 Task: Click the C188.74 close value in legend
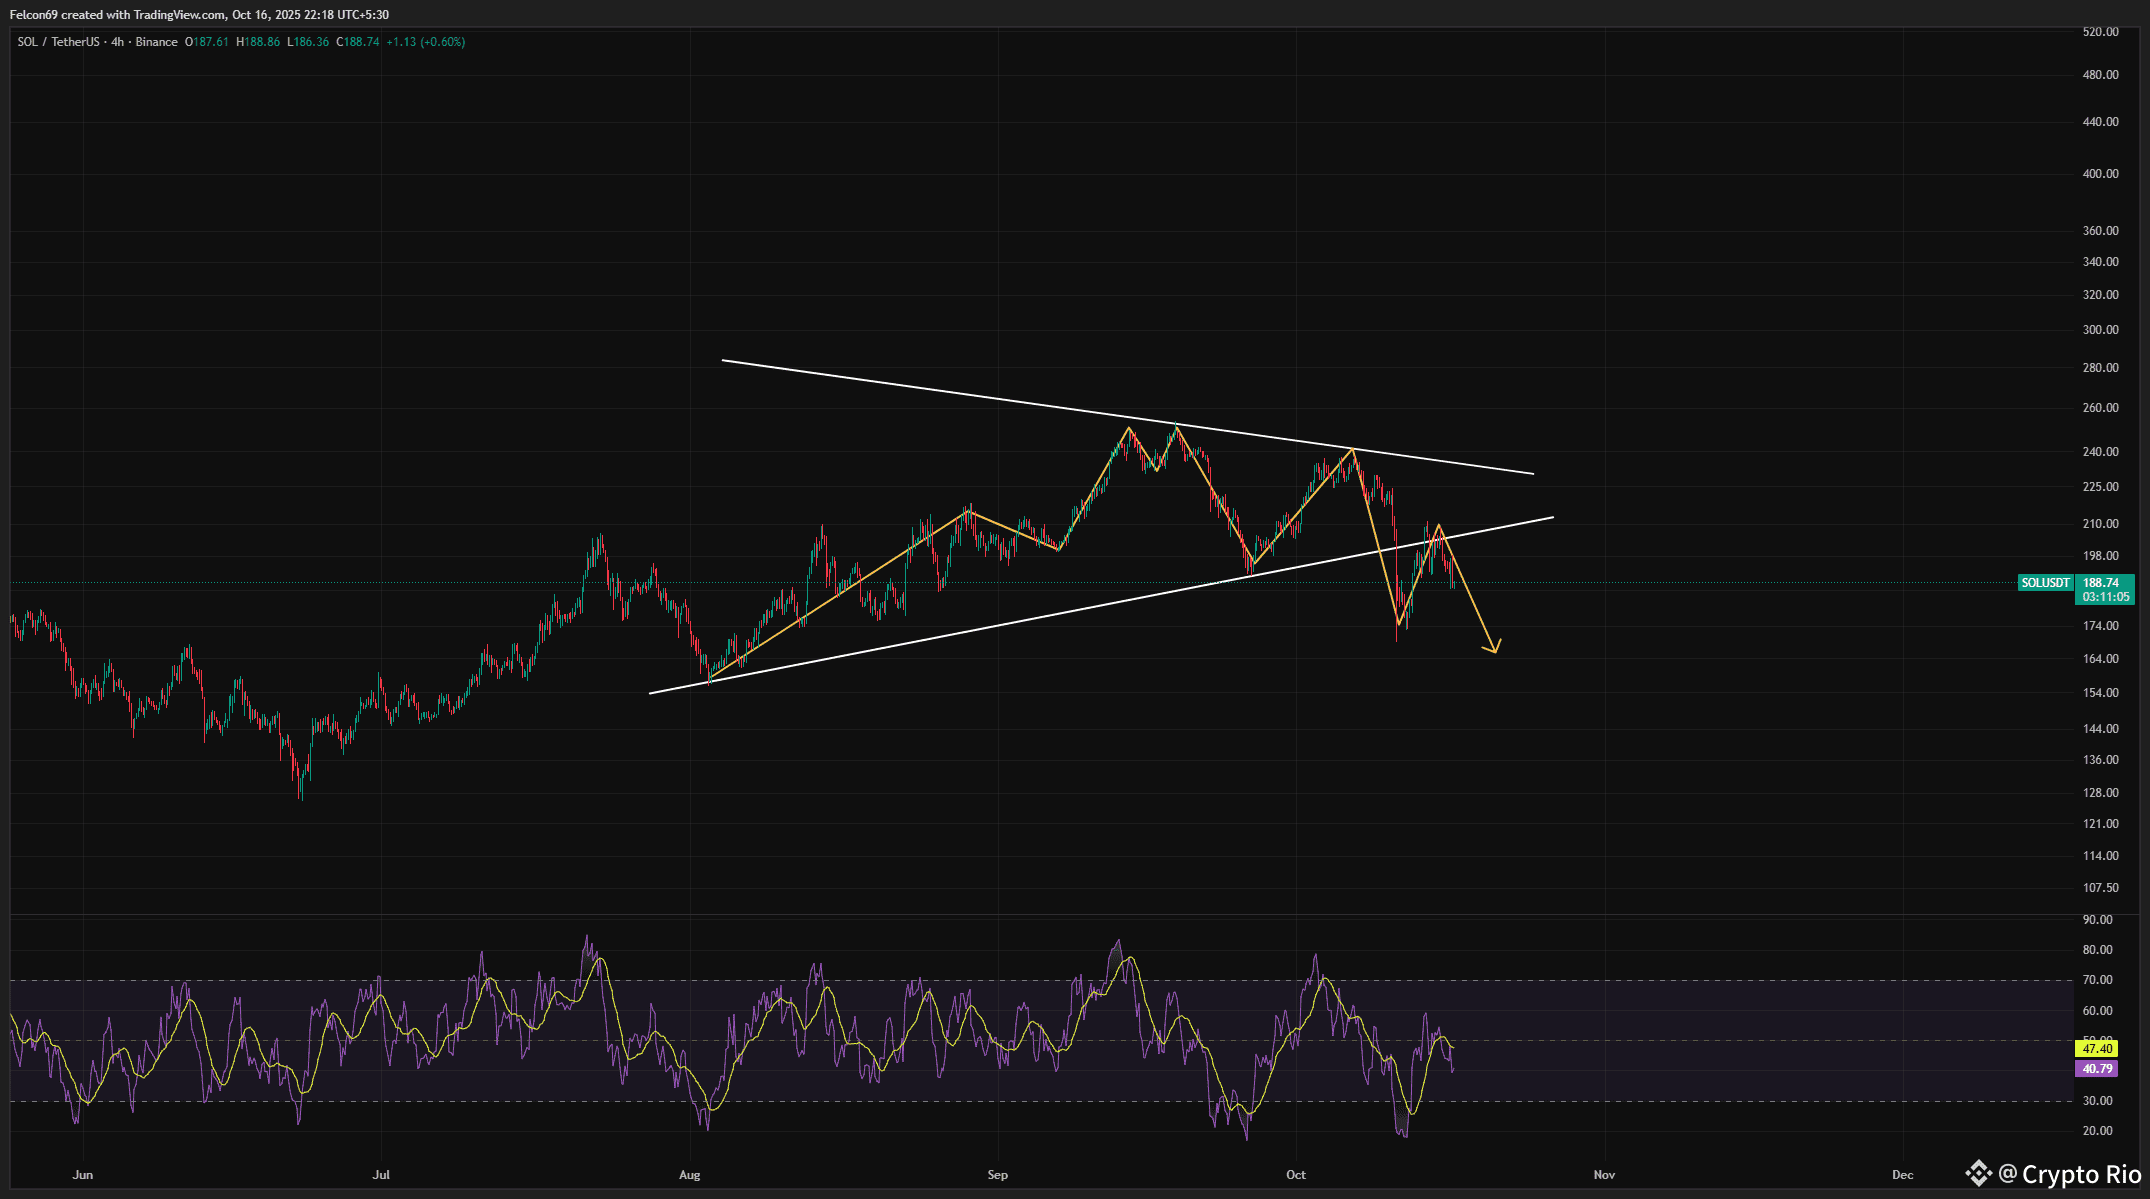pos(358,42)
